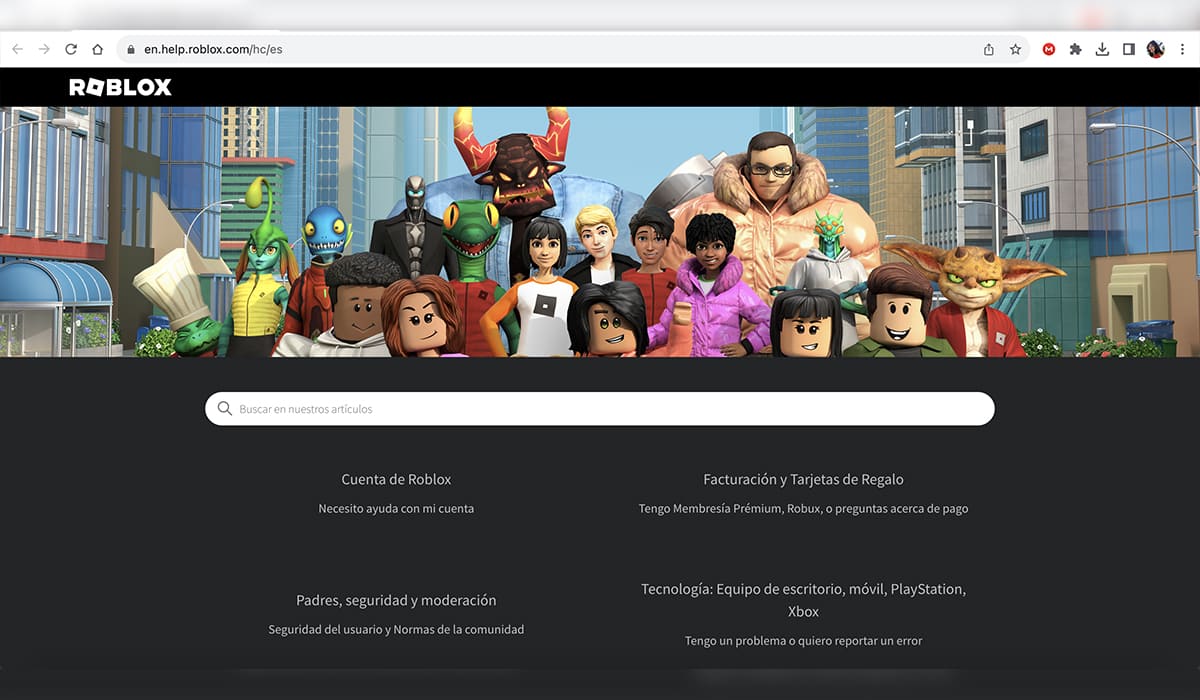Open the Chrome profile avatar

(1155, 49)
